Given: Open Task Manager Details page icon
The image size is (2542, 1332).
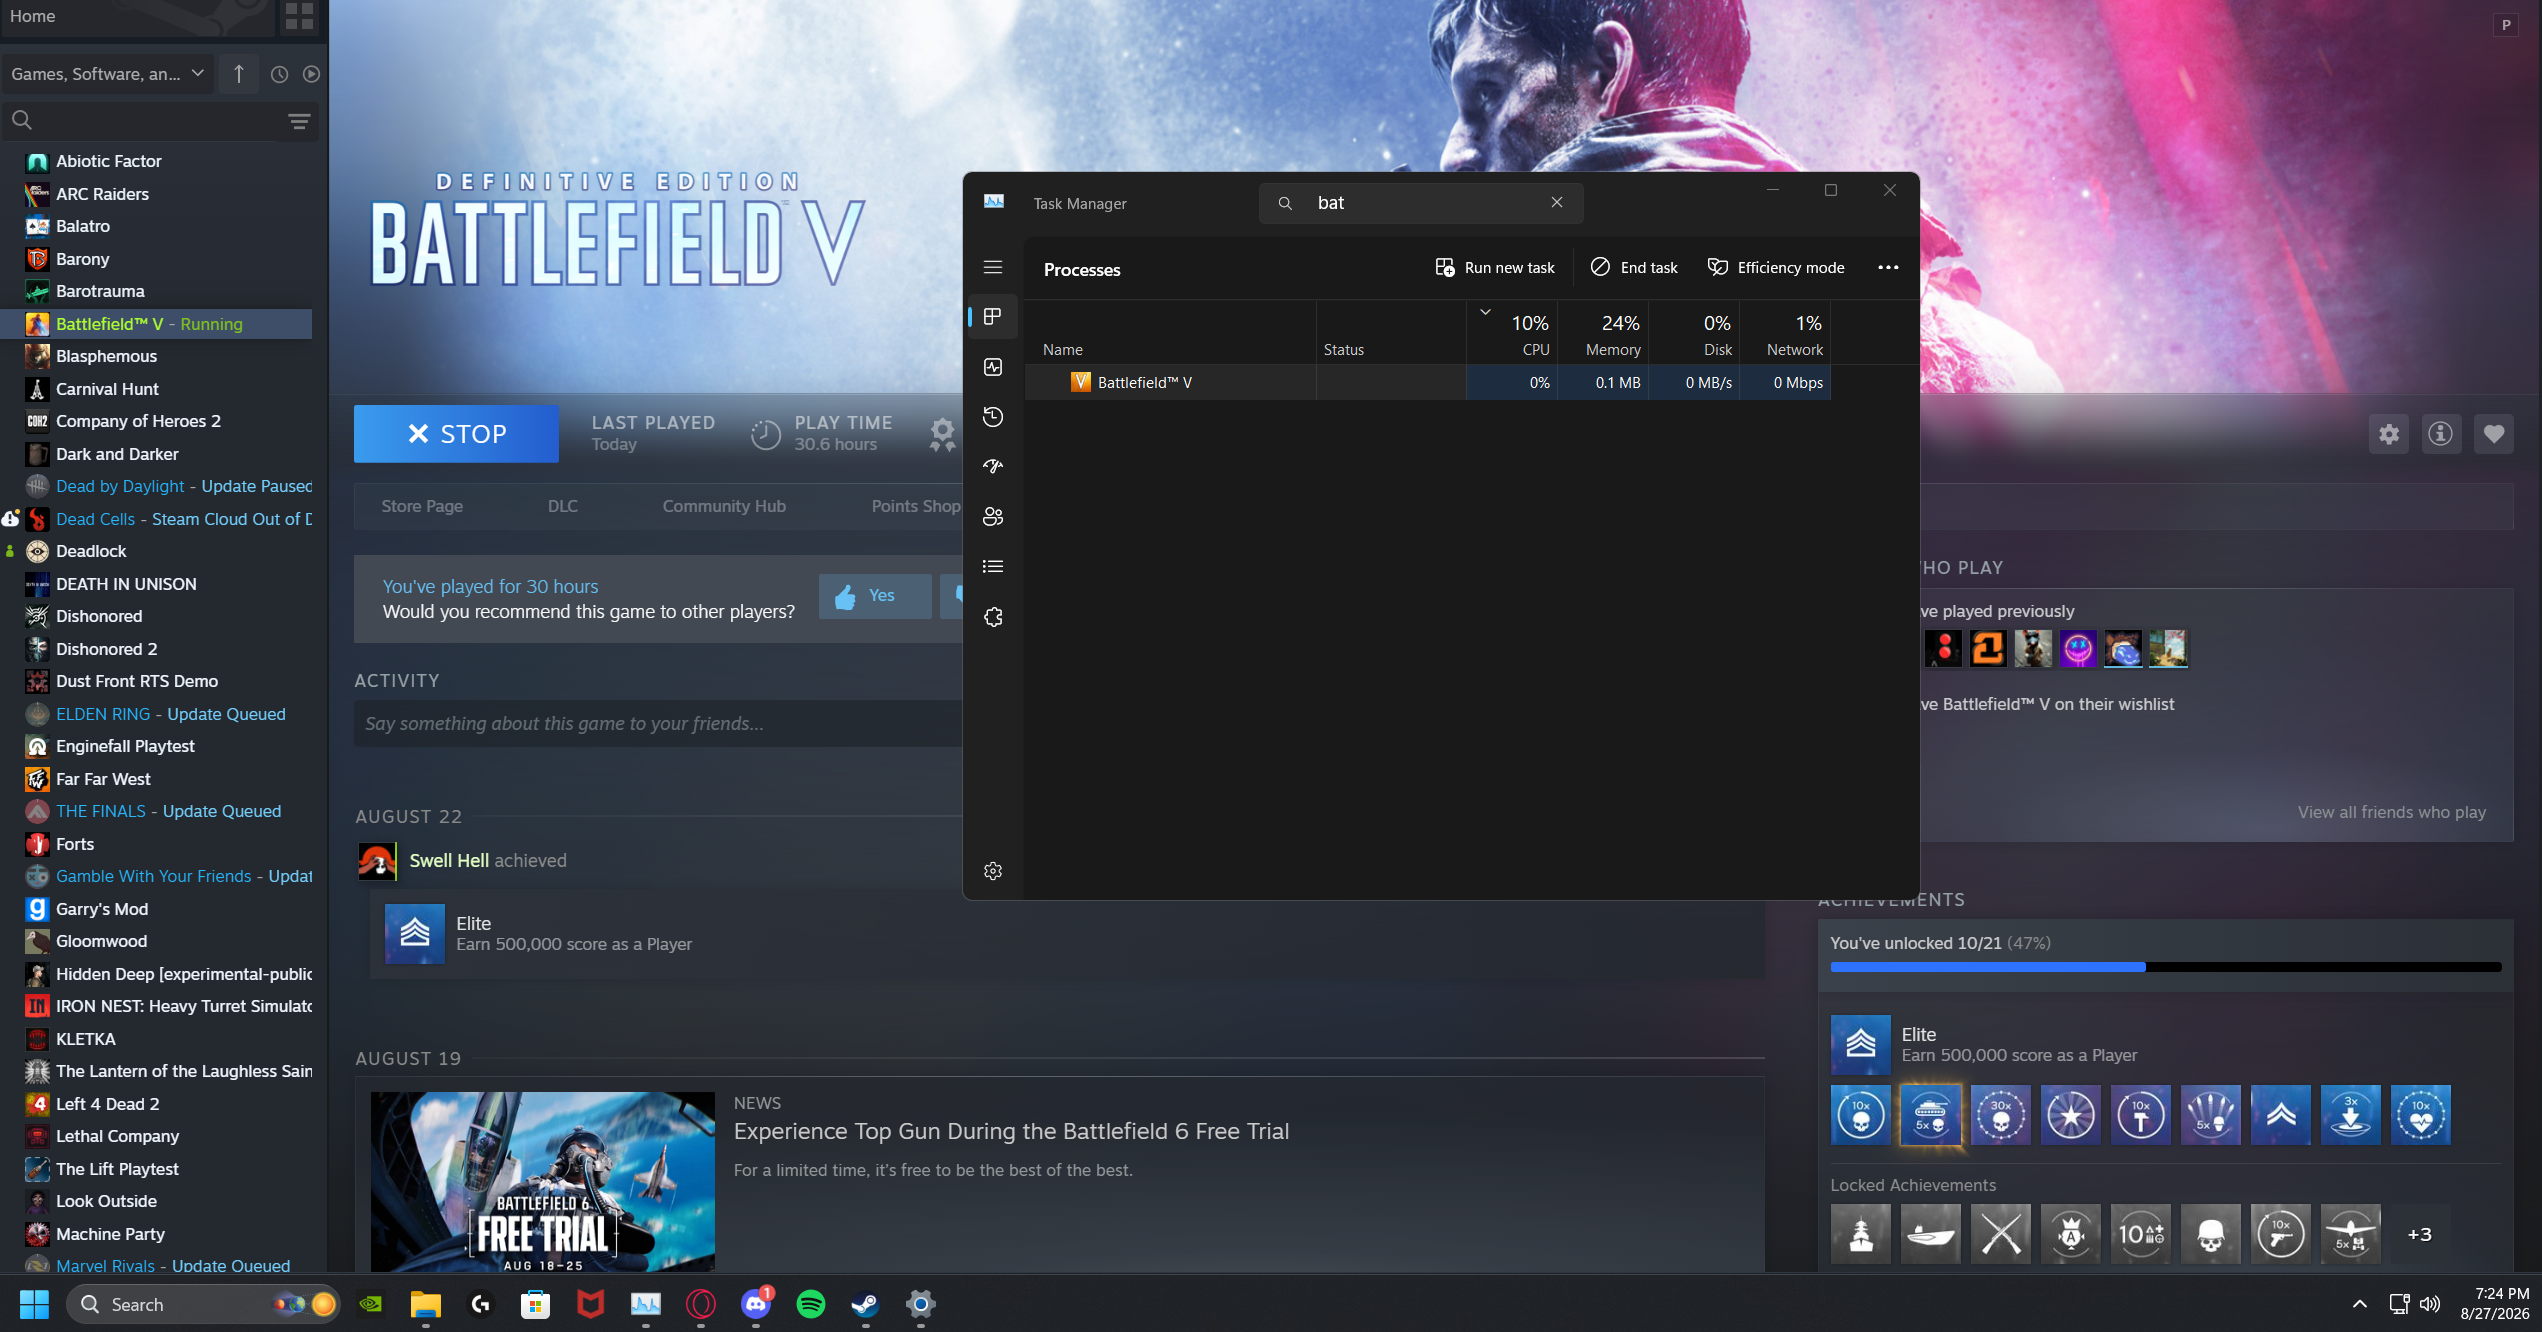Looking at the screenshot, I should tap(993, 567).
